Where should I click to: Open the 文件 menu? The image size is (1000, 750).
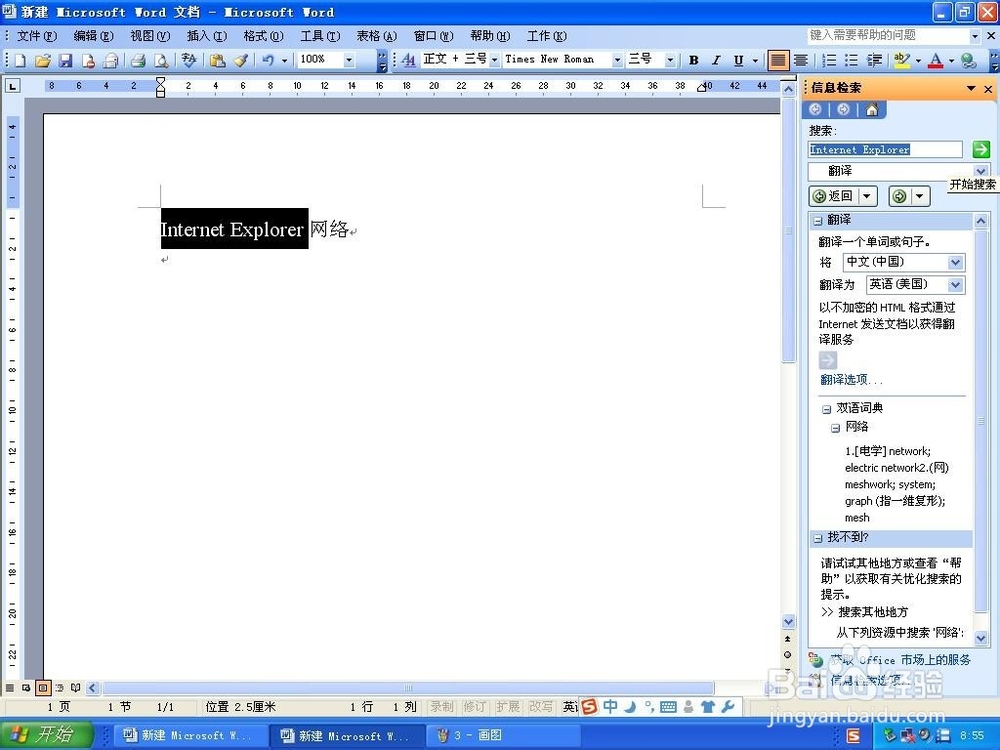click(x=36, y=36)
